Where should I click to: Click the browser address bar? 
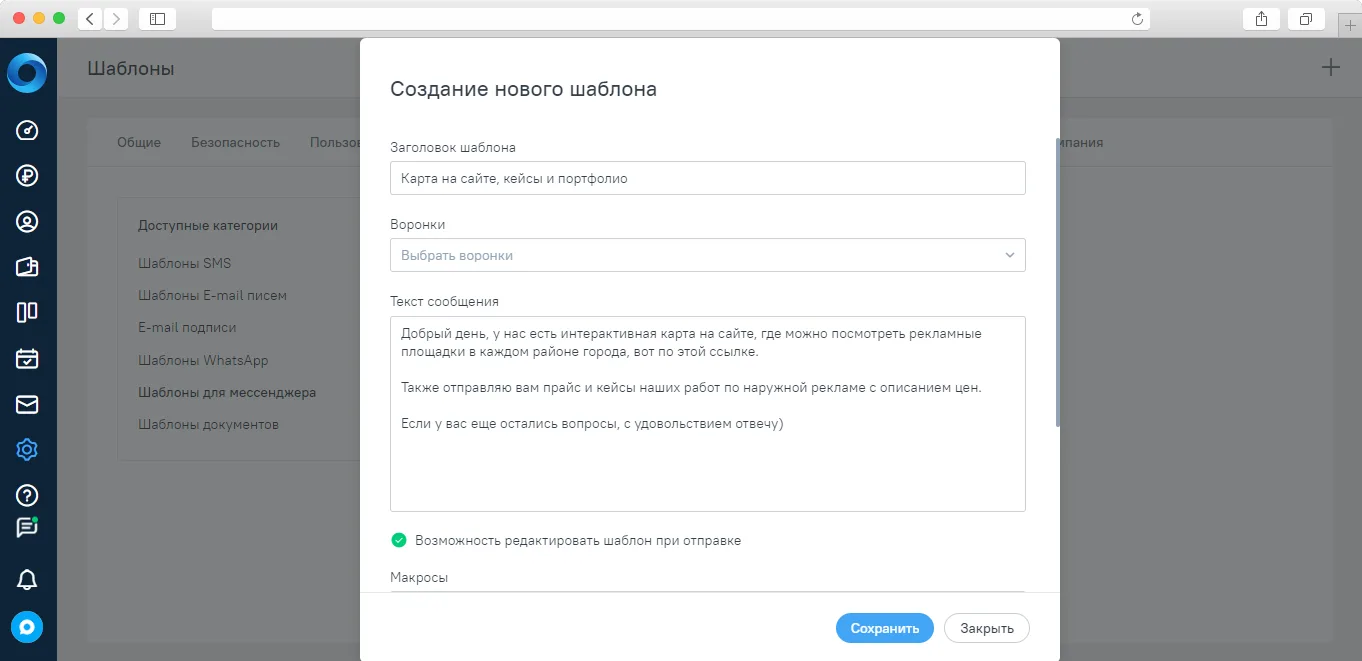[680, 18]
